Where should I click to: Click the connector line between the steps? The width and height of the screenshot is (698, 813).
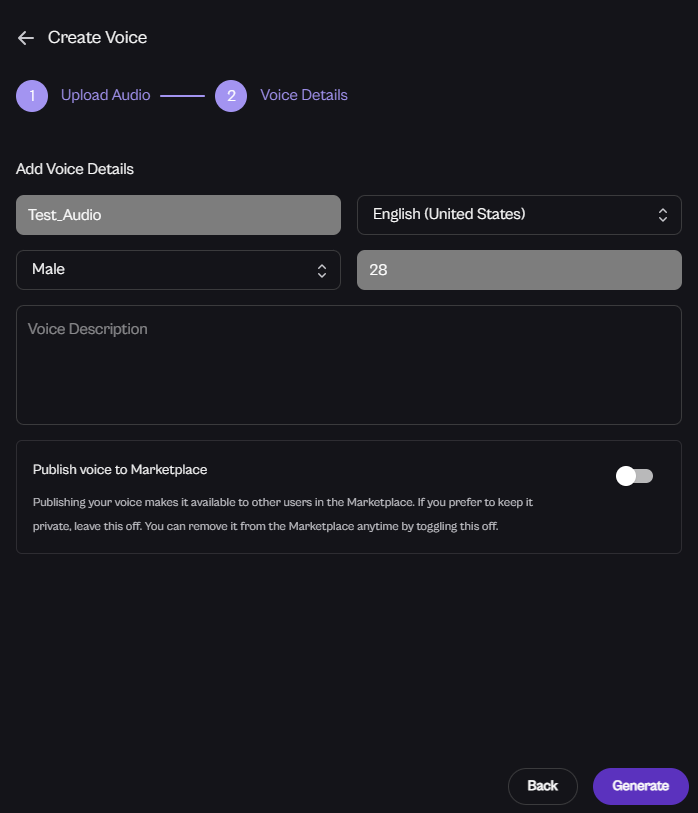[x=182, y=96]
